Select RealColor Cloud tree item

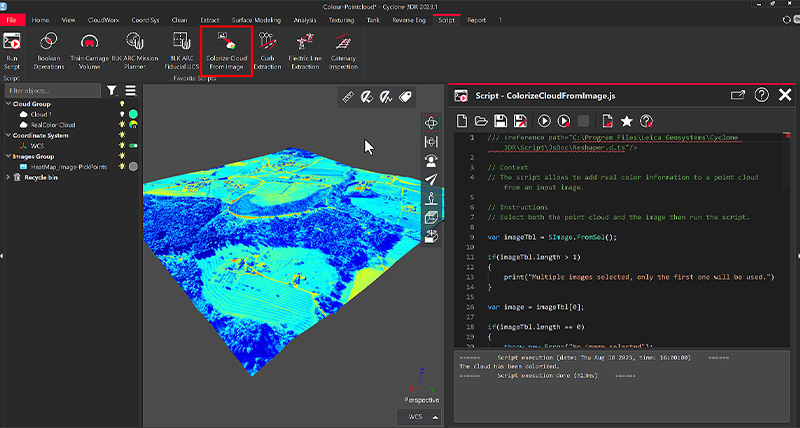click(x=53, y=125)
